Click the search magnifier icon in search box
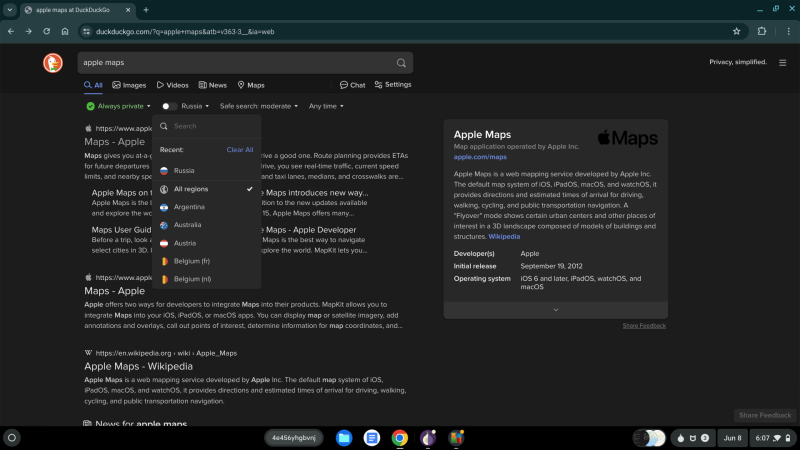 [401, 63]
